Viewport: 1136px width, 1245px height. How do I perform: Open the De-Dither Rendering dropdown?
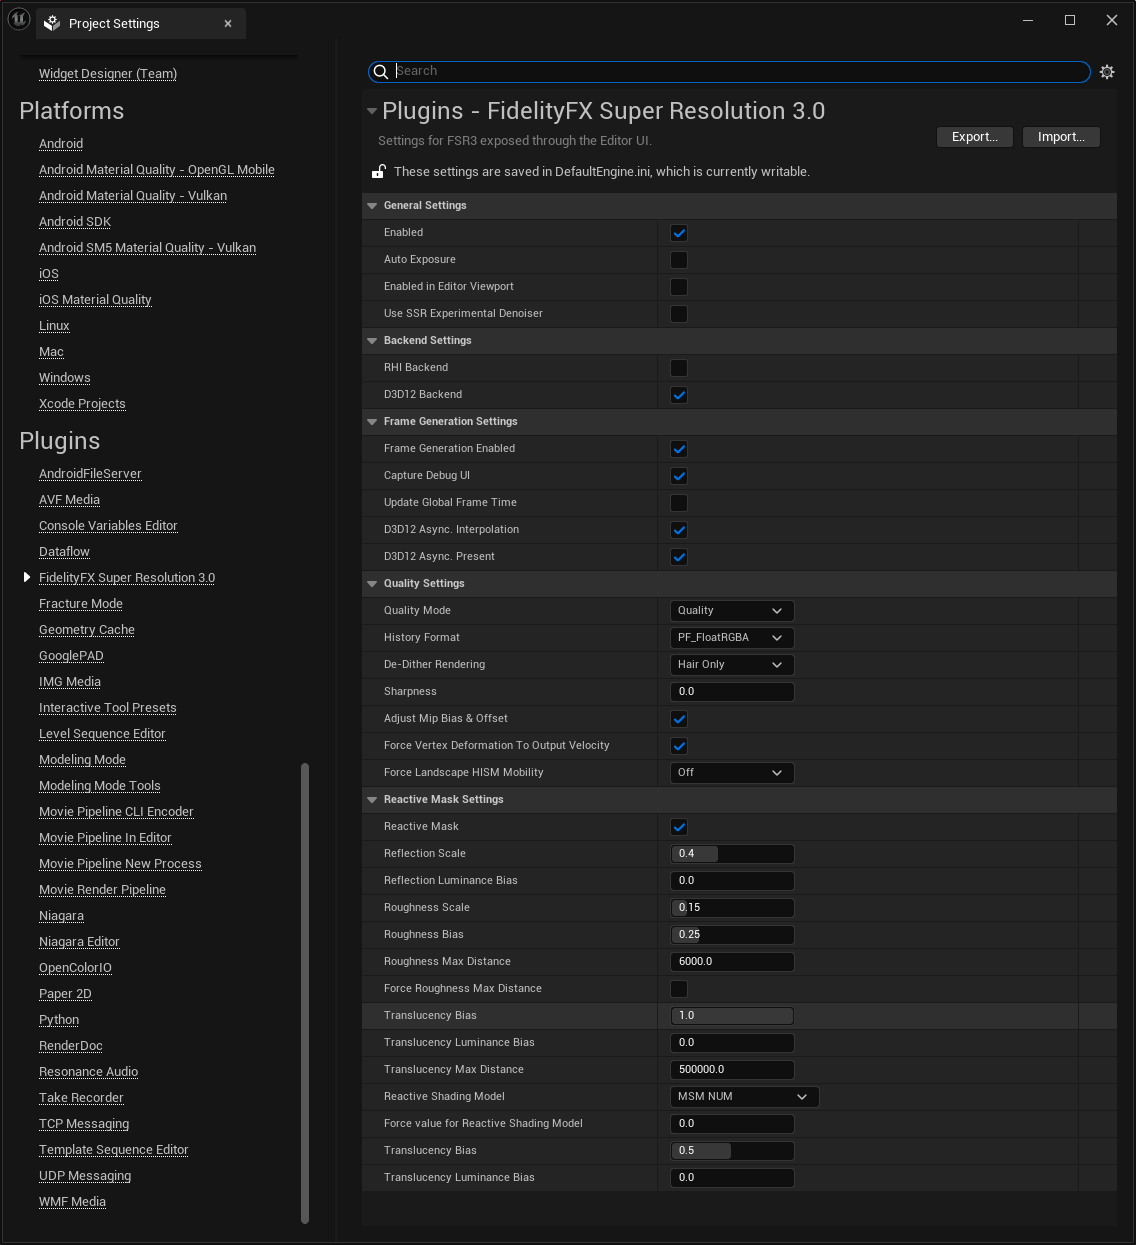click(731, 665)
